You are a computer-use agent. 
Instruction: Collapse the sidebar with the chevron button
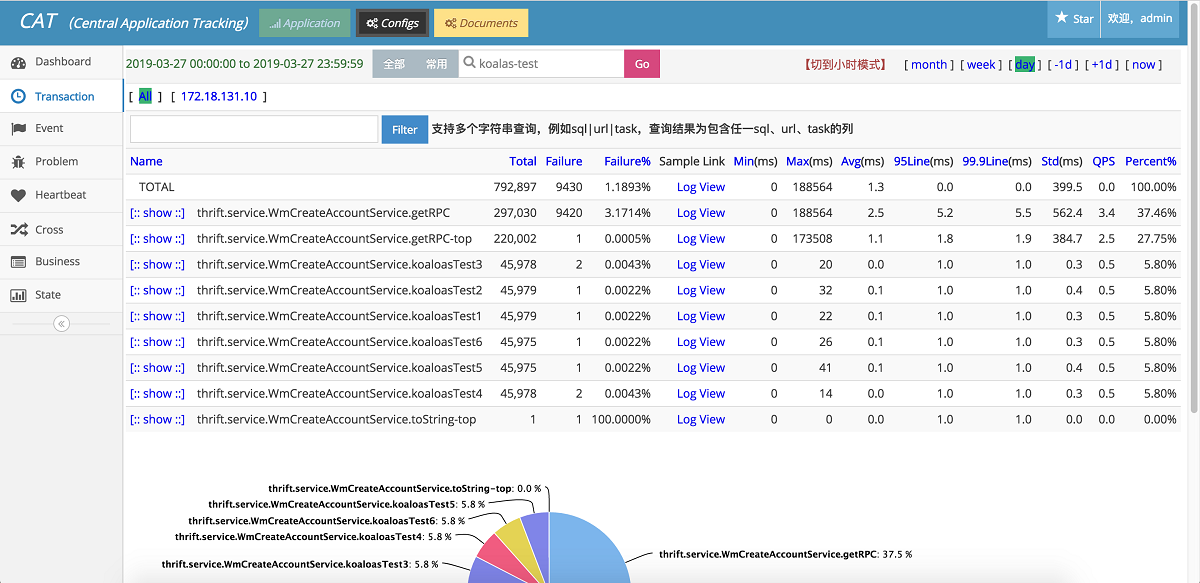(61, 324)
